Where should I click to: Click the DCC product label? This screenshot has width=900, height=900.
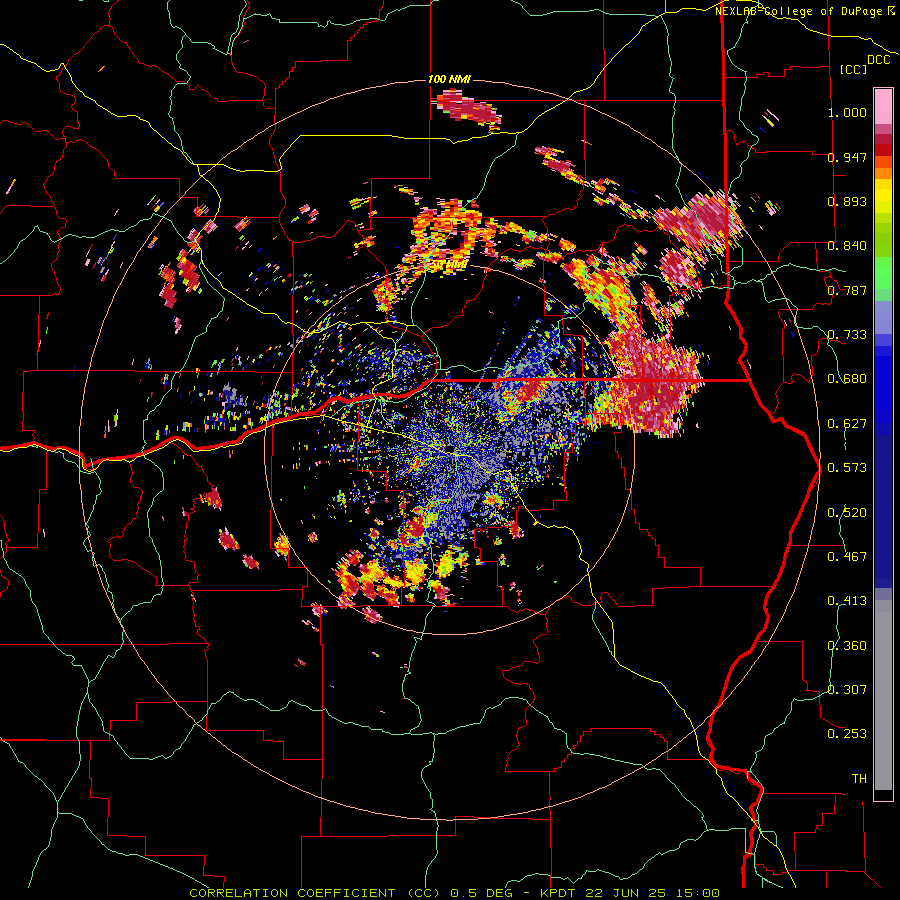(879, 60)
